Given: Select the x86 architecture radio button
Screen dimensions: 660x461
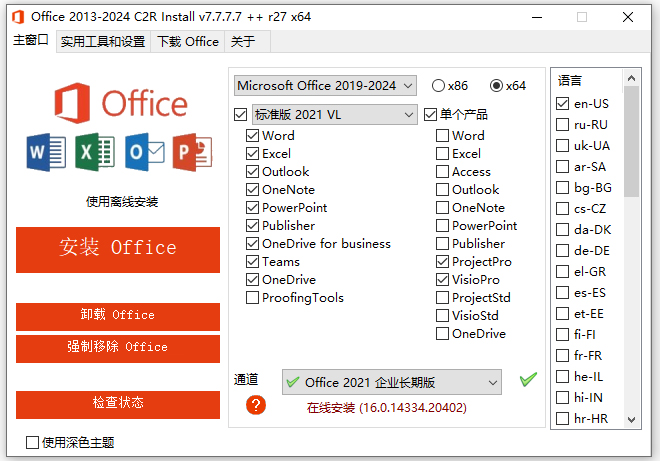Looking at the screenshot, I should point(438,85).
